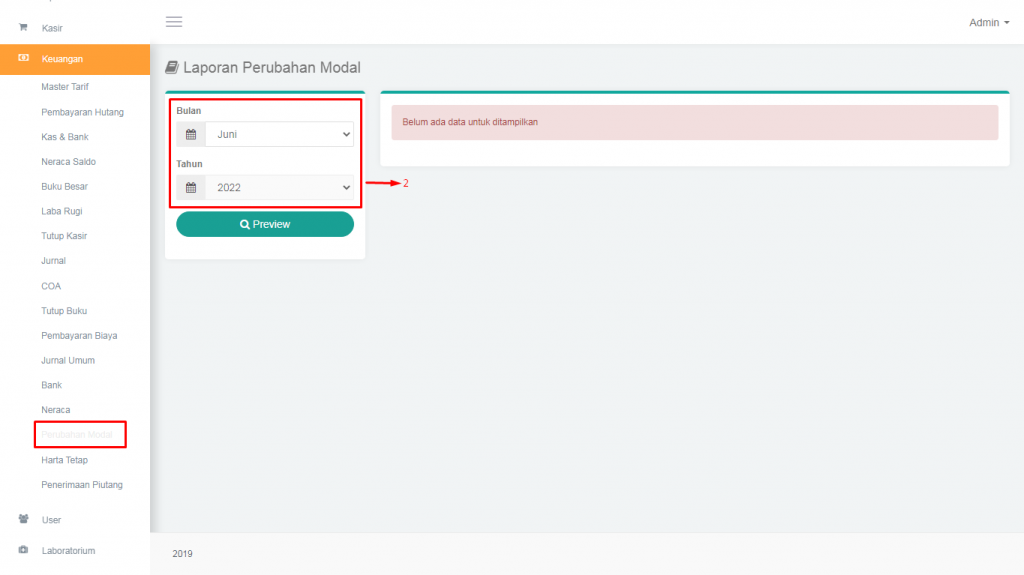The width and height of the screenshot is (1024, 575).
Task: Open Buku Besar ledger
Action: click(65, 187)
